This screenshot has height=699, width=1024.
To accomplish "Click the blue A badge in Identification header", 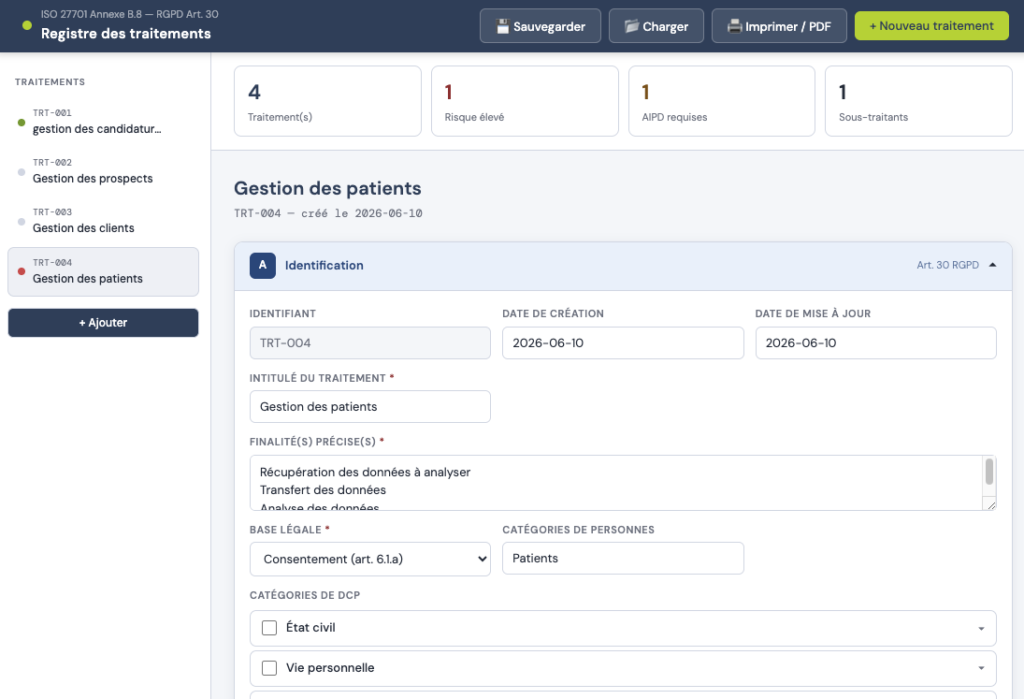I will point(263,265).
